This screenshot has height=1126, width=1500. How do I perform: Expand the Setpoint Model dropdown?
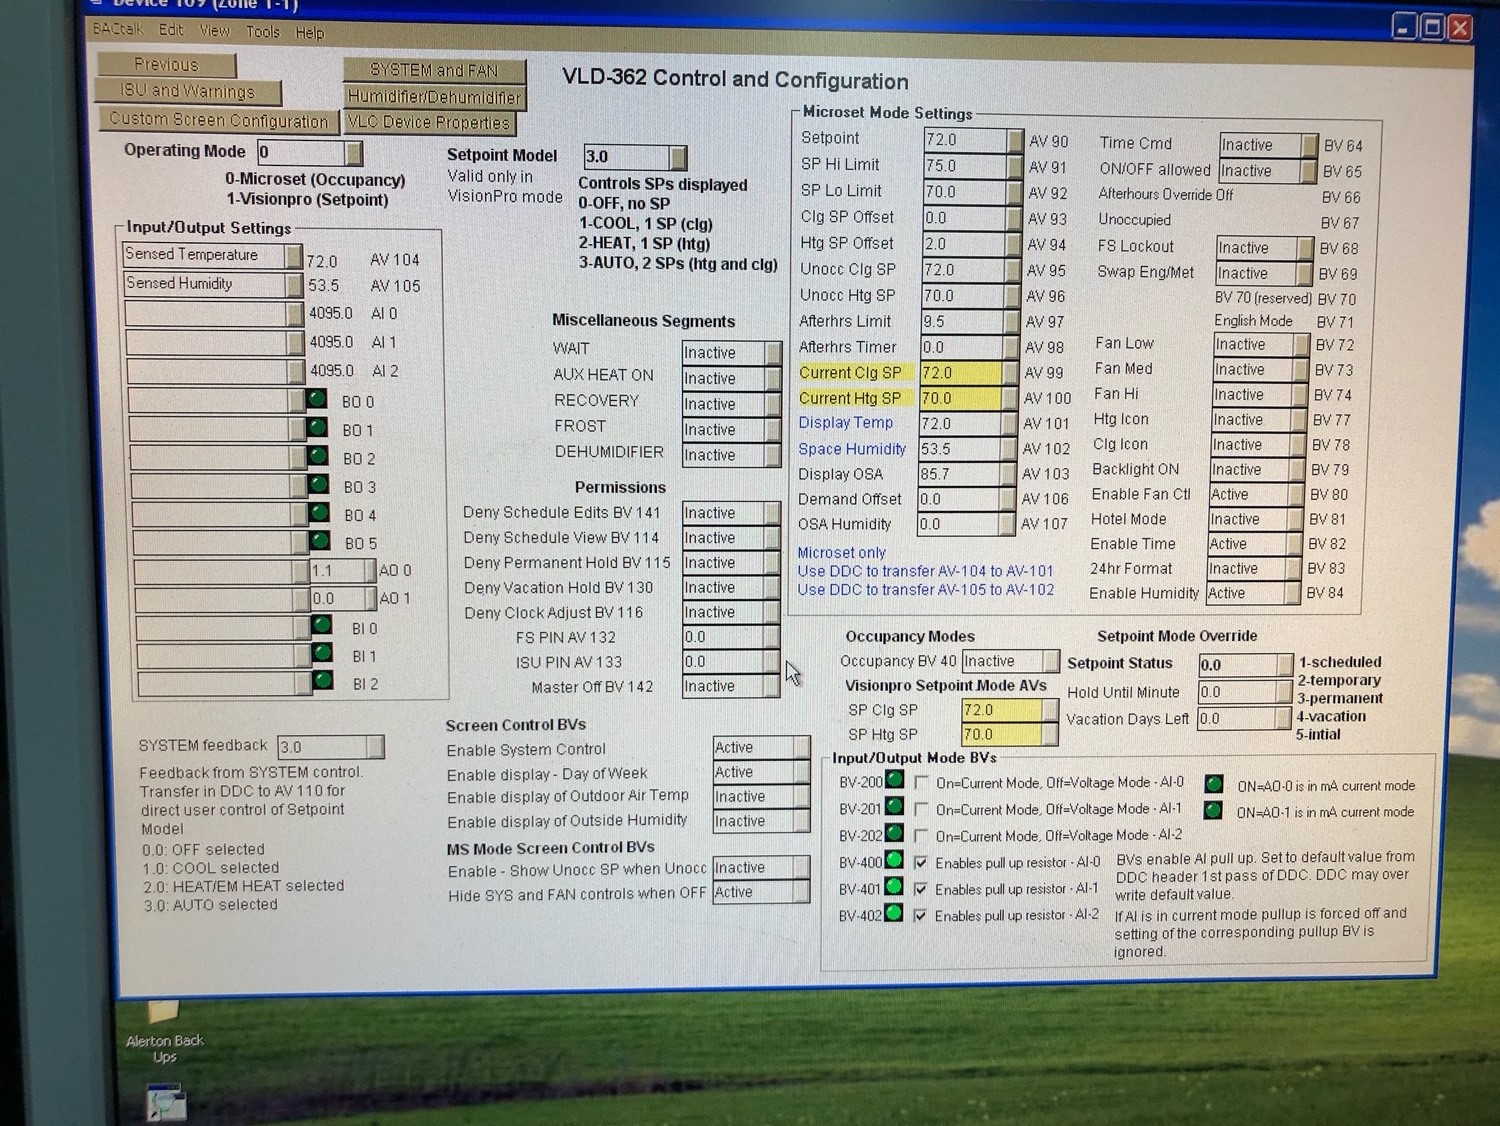click(678, 157)
